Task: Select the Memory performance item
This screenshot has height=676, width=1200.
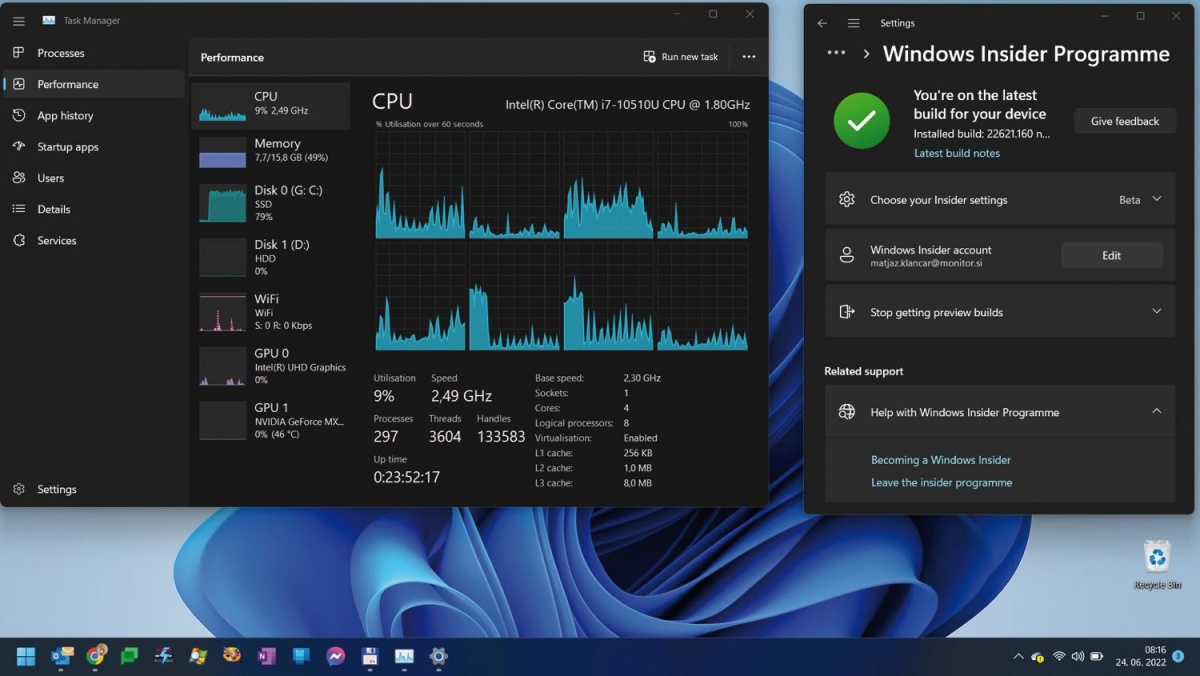Action: coord(271,151)
